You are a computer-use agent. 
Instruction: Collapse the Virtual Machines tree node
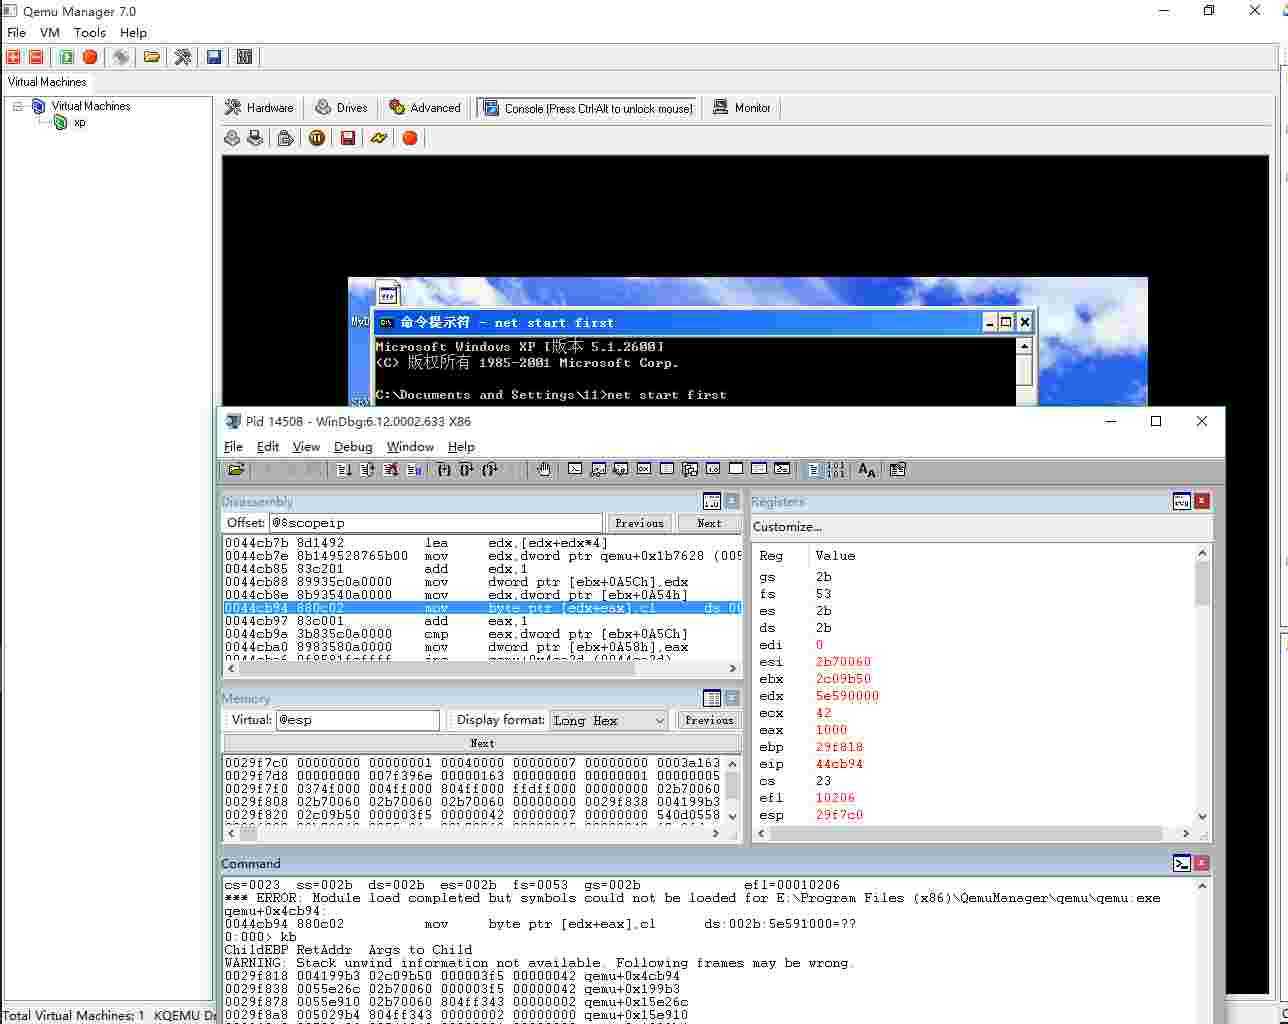(17, 106)
